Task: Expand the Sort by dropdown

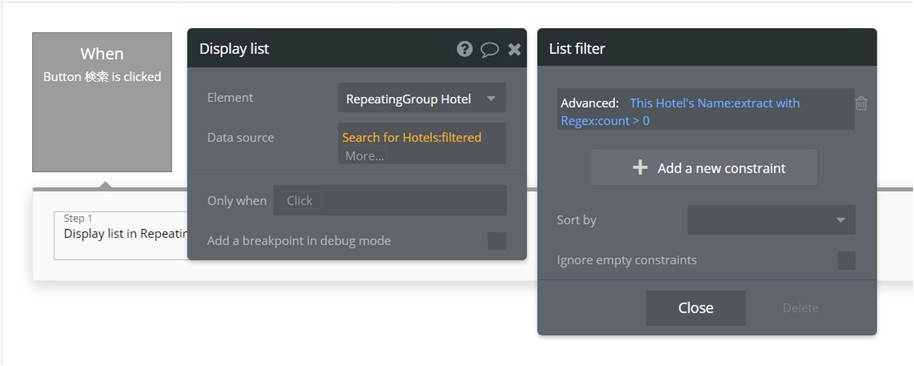Action: click(771, 220)
